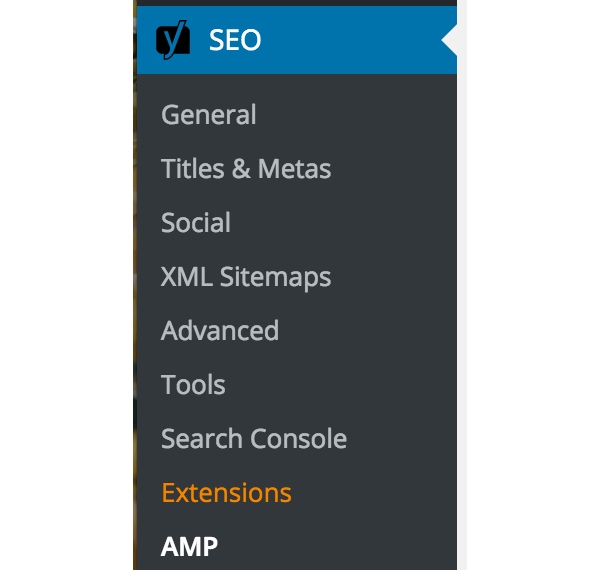The width and height of the screenshot is (600, 570).
Task: Select the bold AMP menu item
Action: [189, 547]
